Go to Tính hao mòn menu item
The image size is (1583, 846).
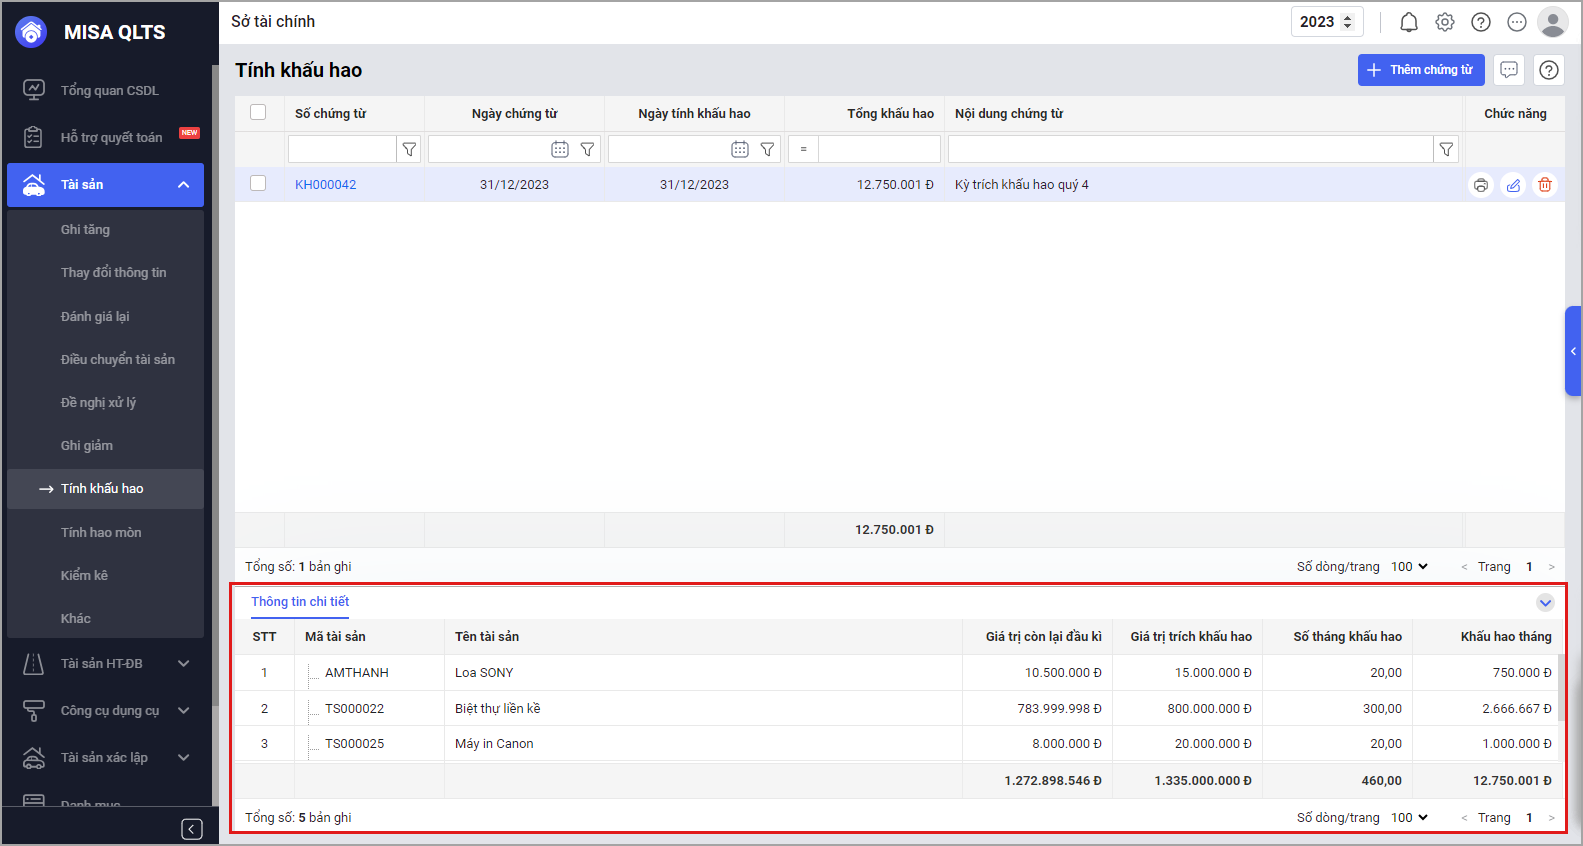click(101, 532)
